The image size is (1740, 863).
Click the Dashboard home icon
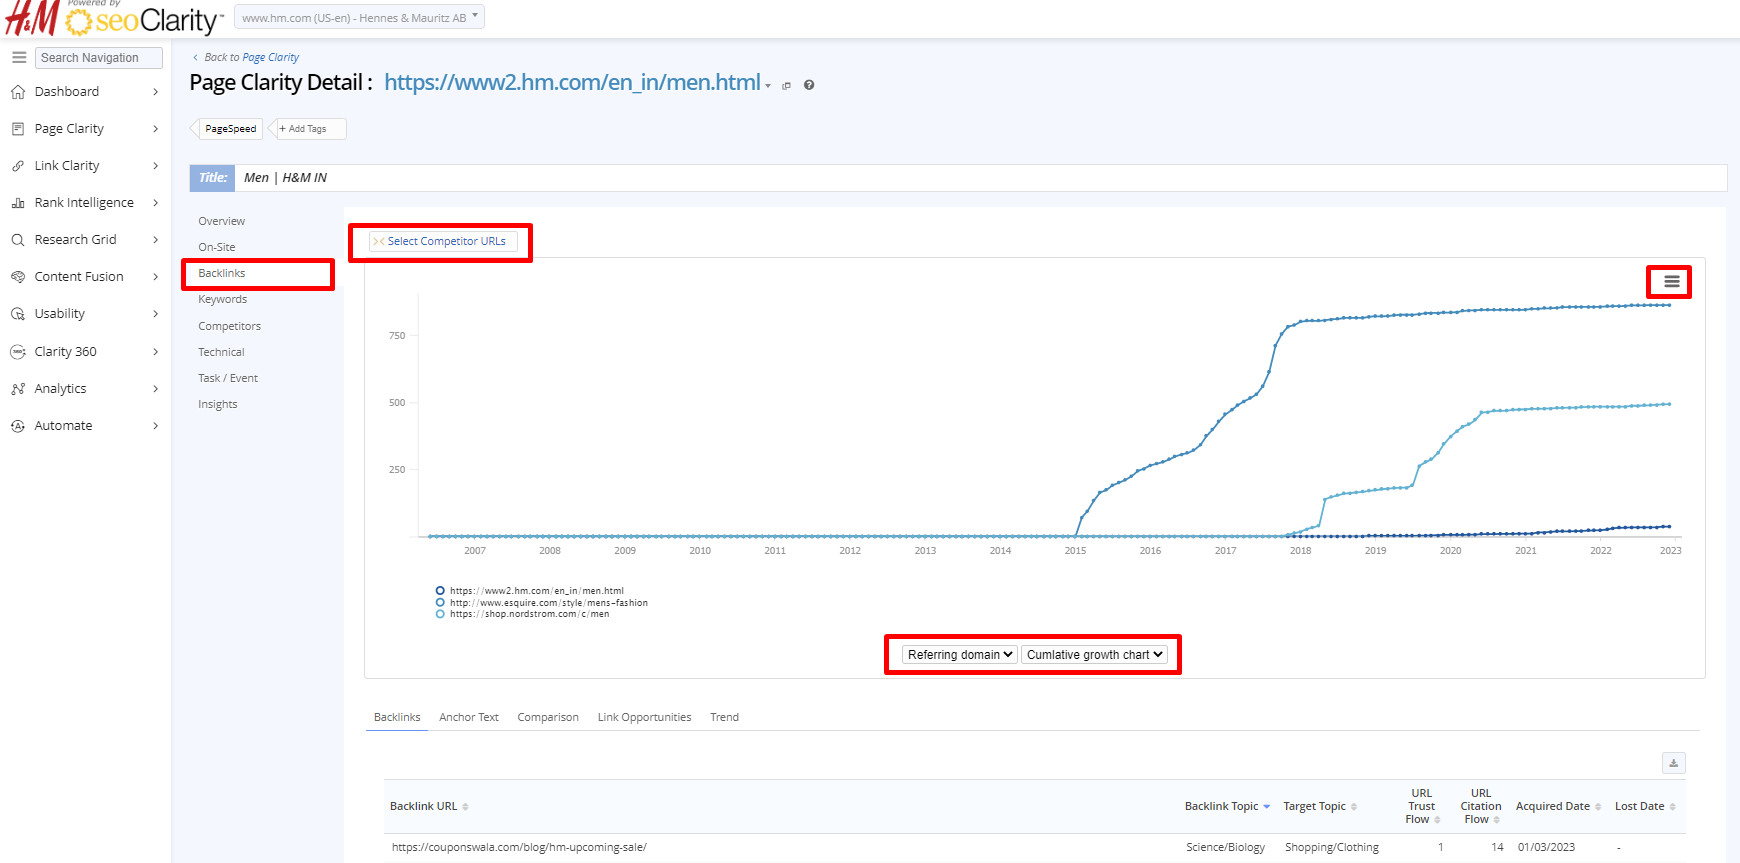coord(18,92)
